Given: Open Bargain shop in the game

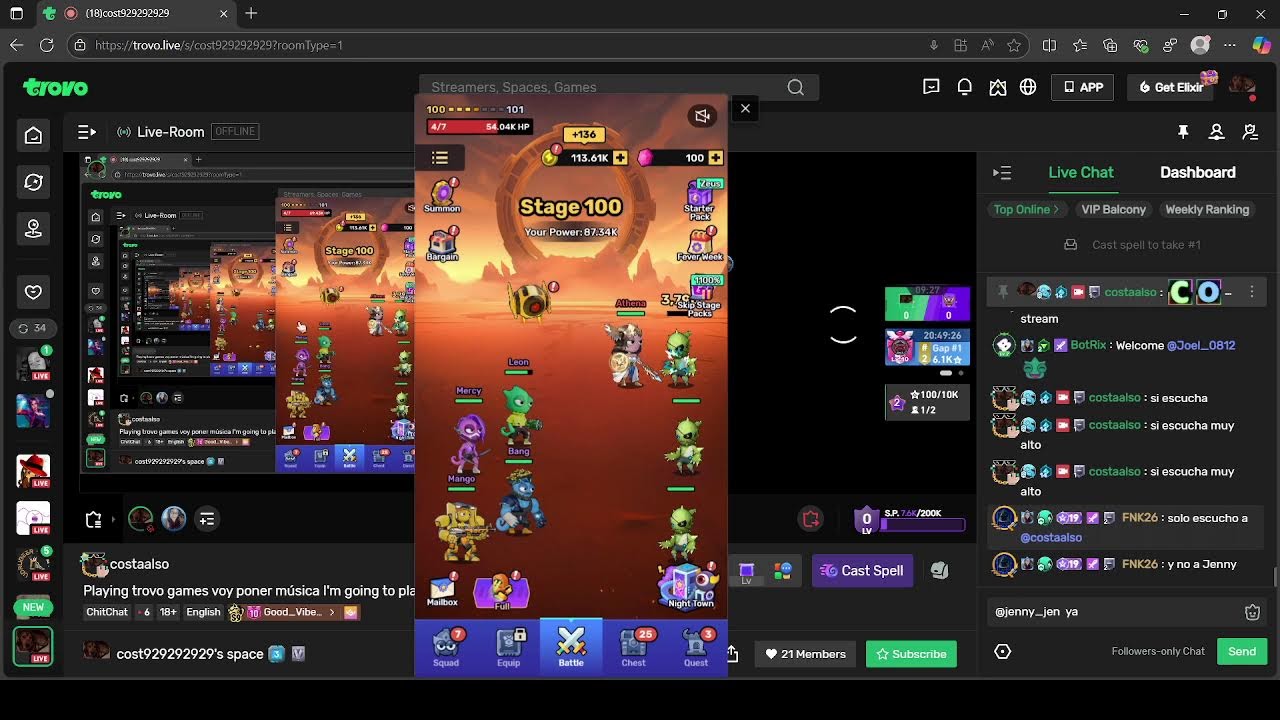Looking at the screenshot, I should coord(442,244).
